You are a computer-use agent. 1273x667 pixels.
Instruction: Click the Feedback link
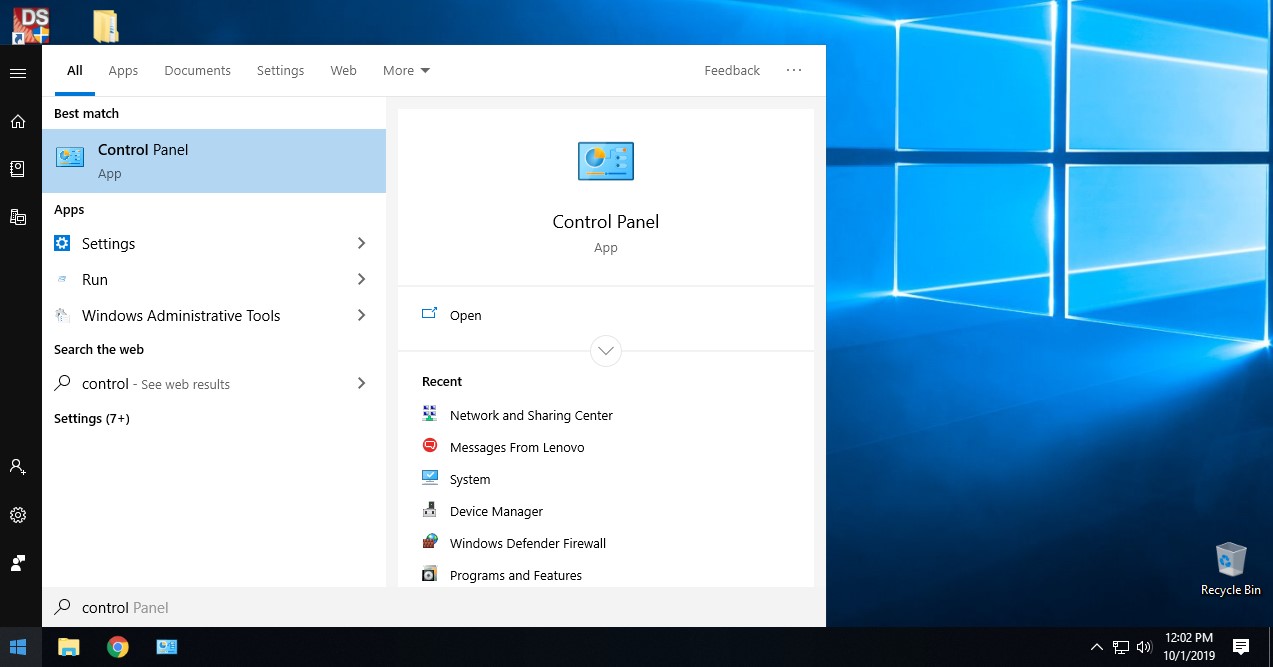click(x=732, y=70)
